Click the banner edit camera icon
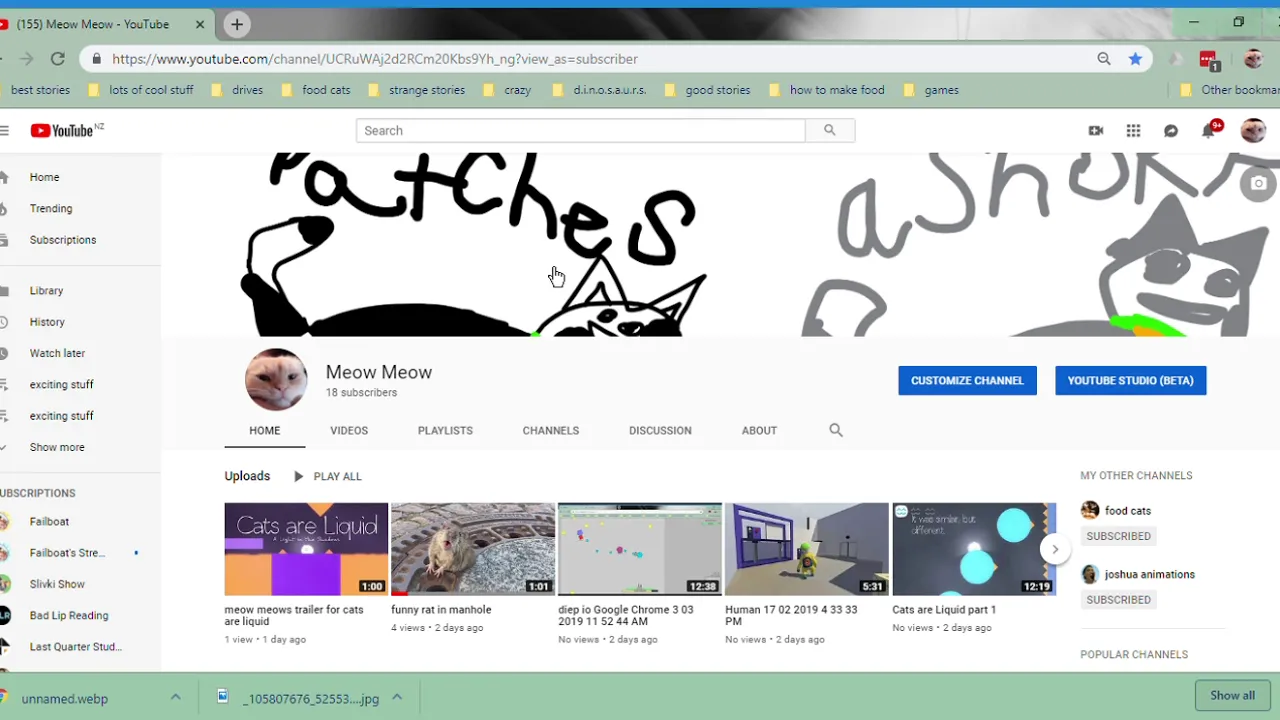Viewport: 1280px width, 720px height. point(1258,183)
